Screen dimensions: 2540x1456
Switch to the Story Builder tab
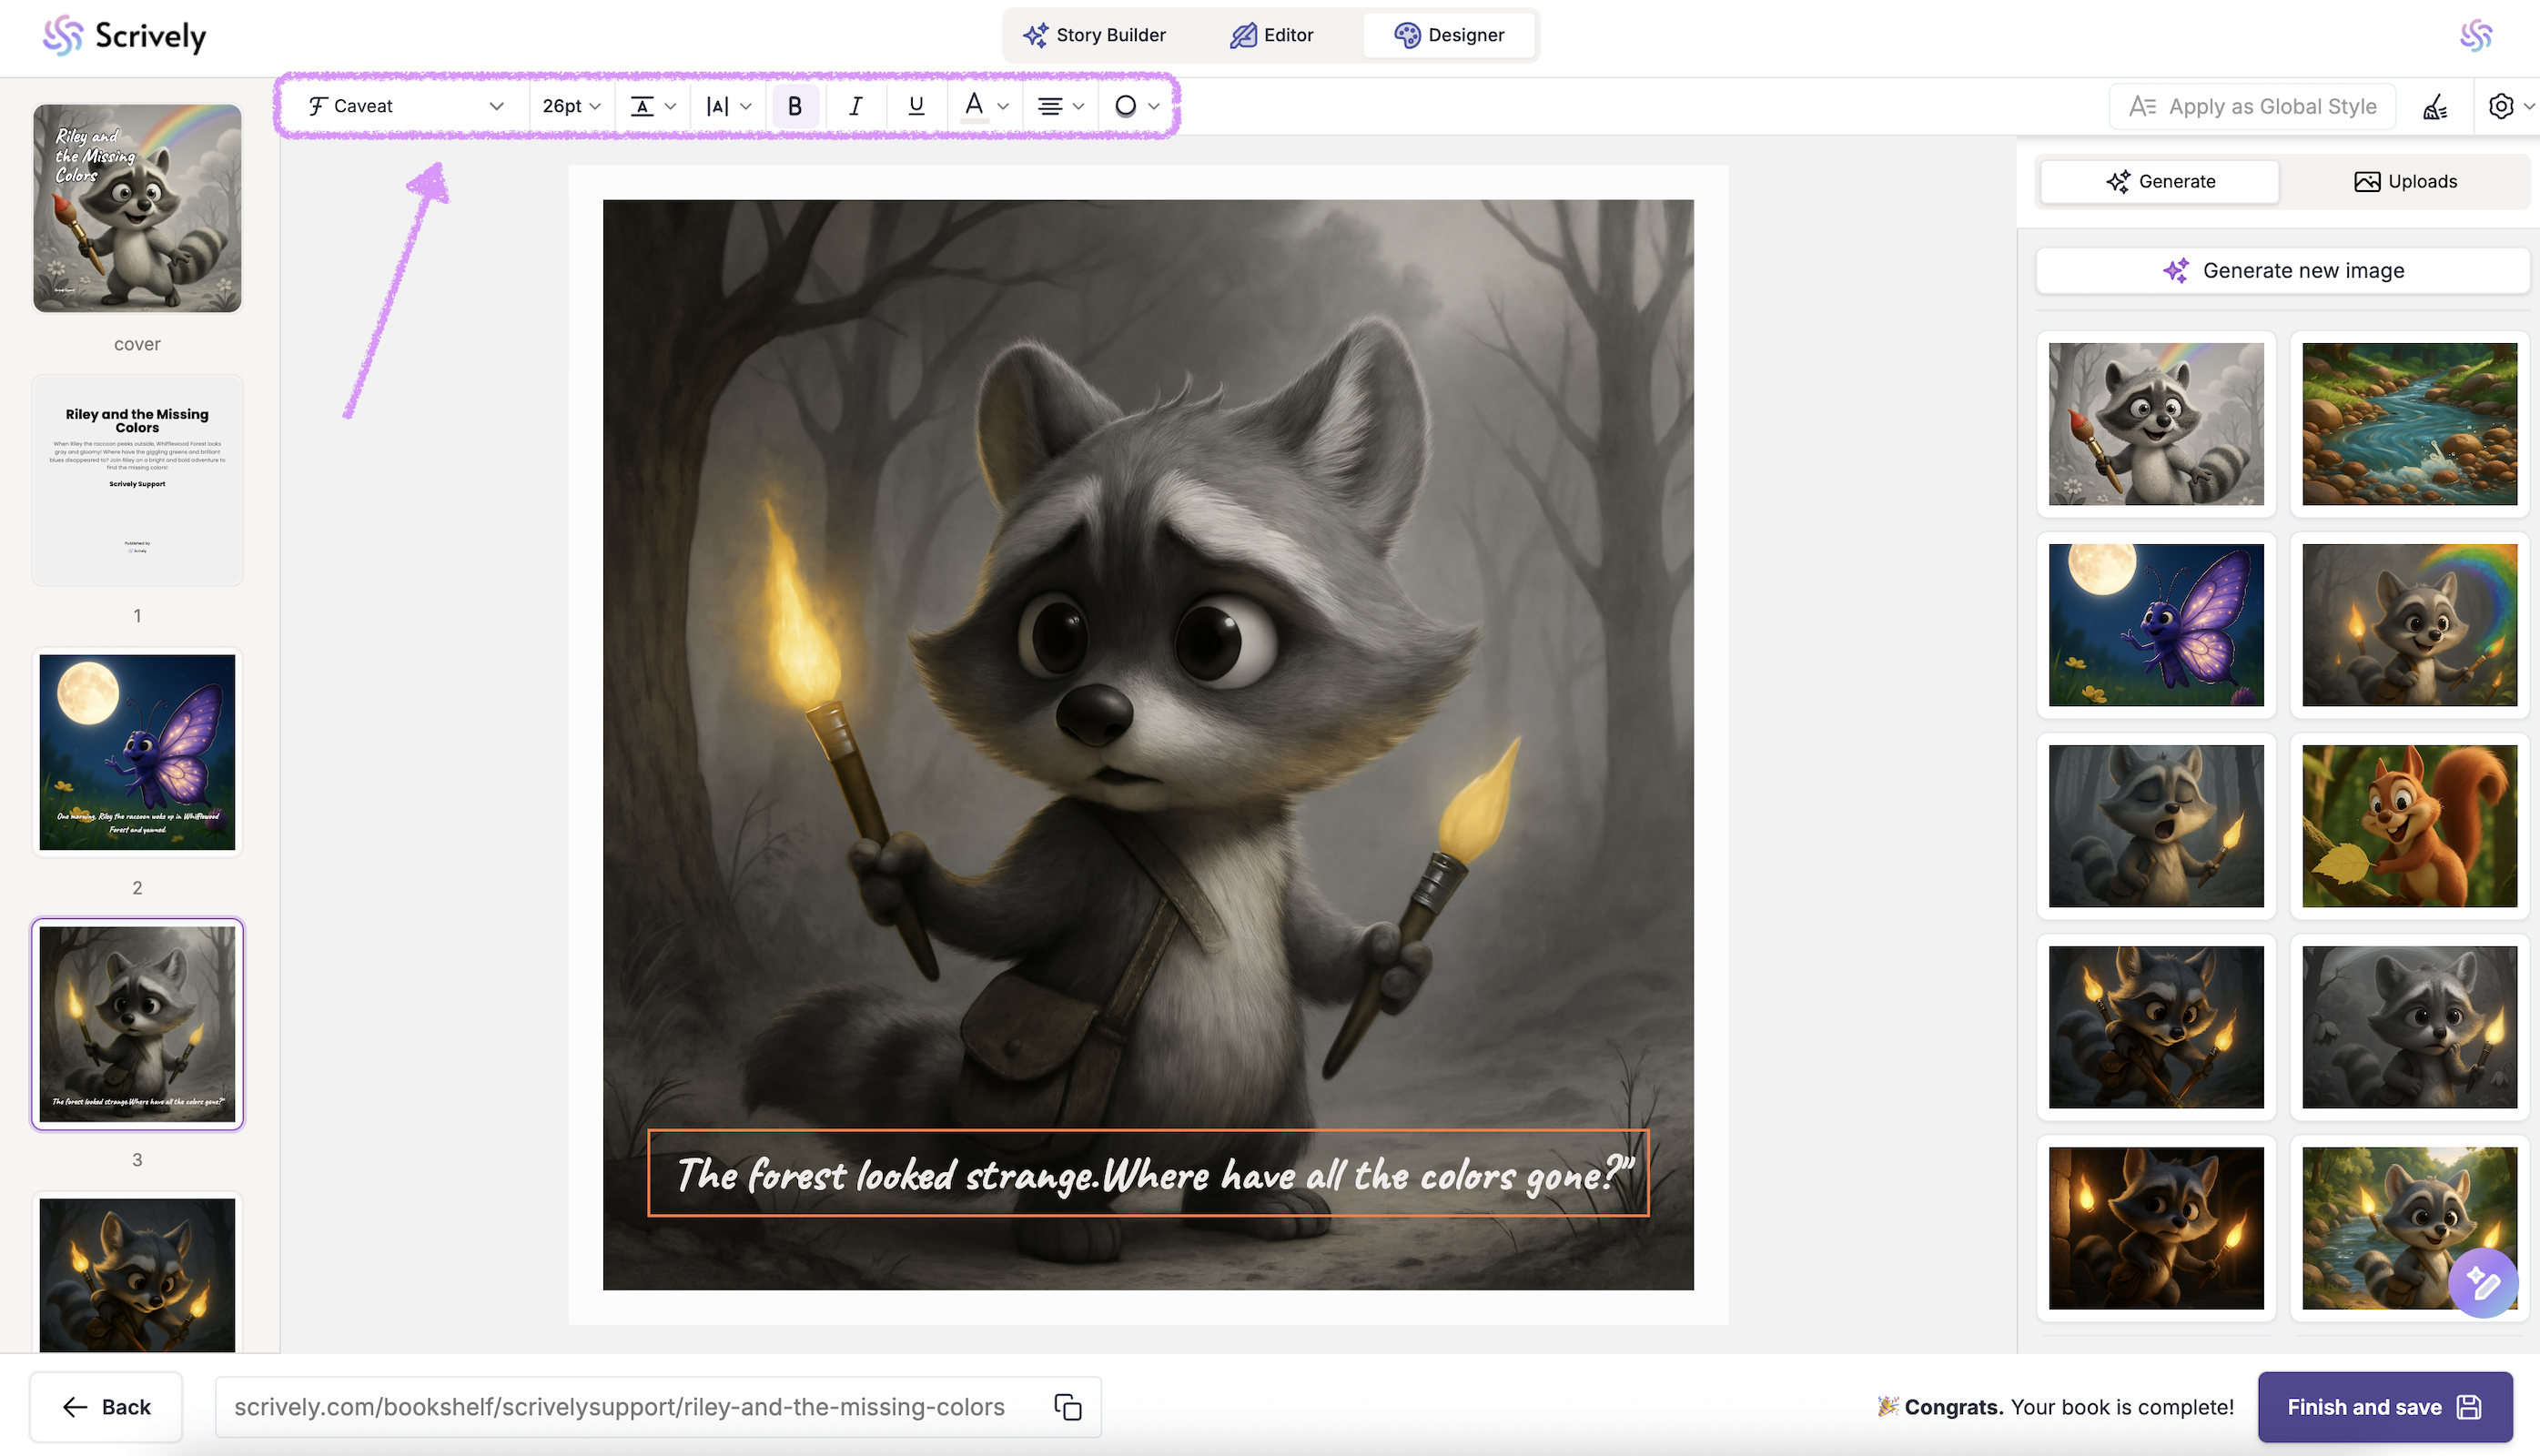click(x=1094, y=35)
